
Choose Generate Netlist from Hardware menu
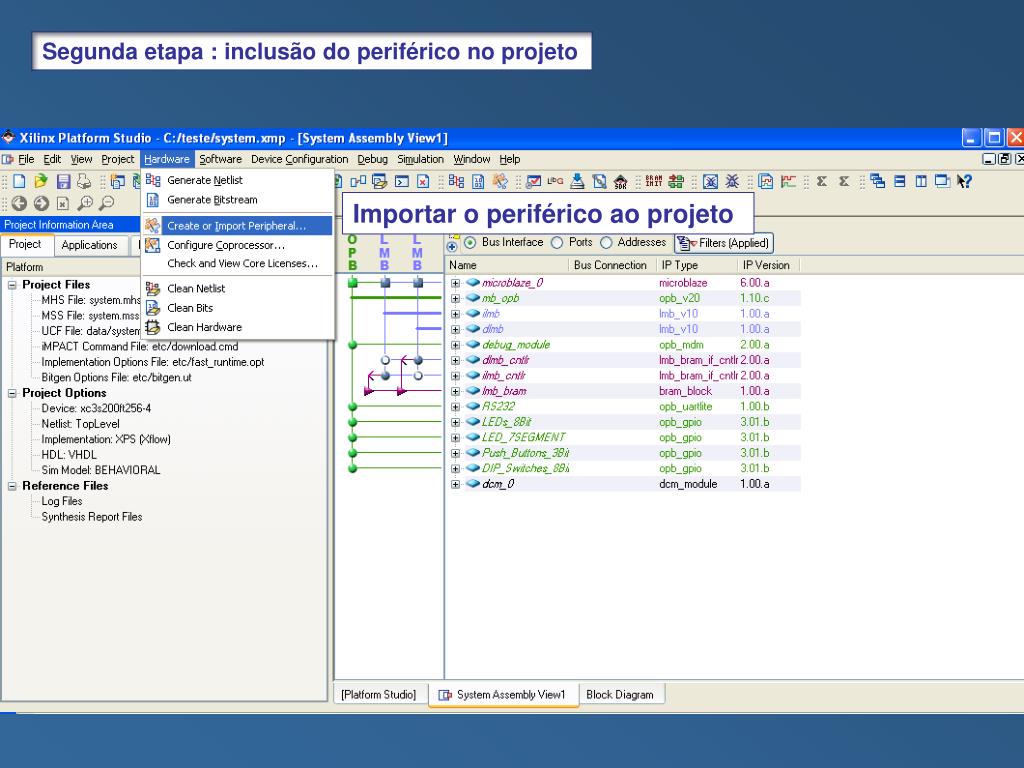[x=238, y=180]
